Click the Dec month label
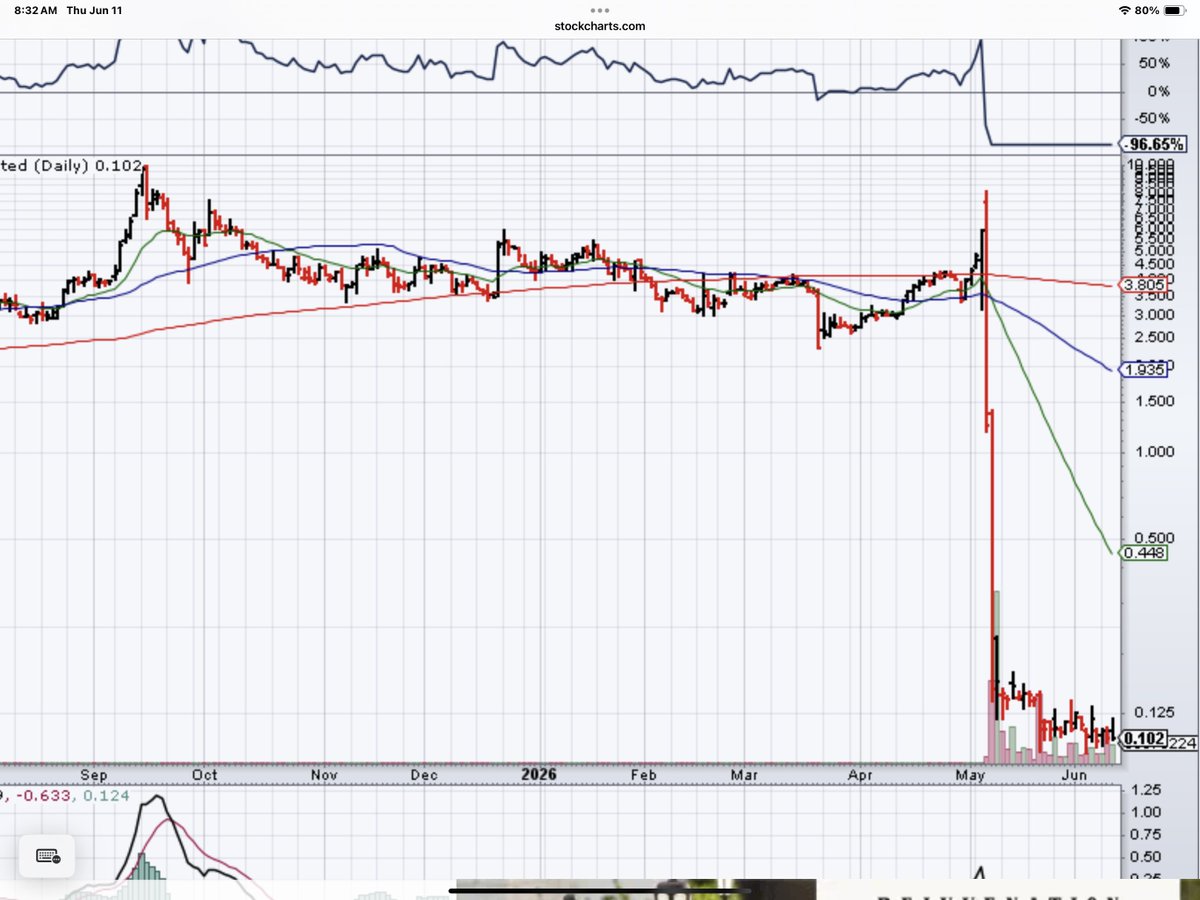Viewport: 1200px width, 900px height. point(423,774)
